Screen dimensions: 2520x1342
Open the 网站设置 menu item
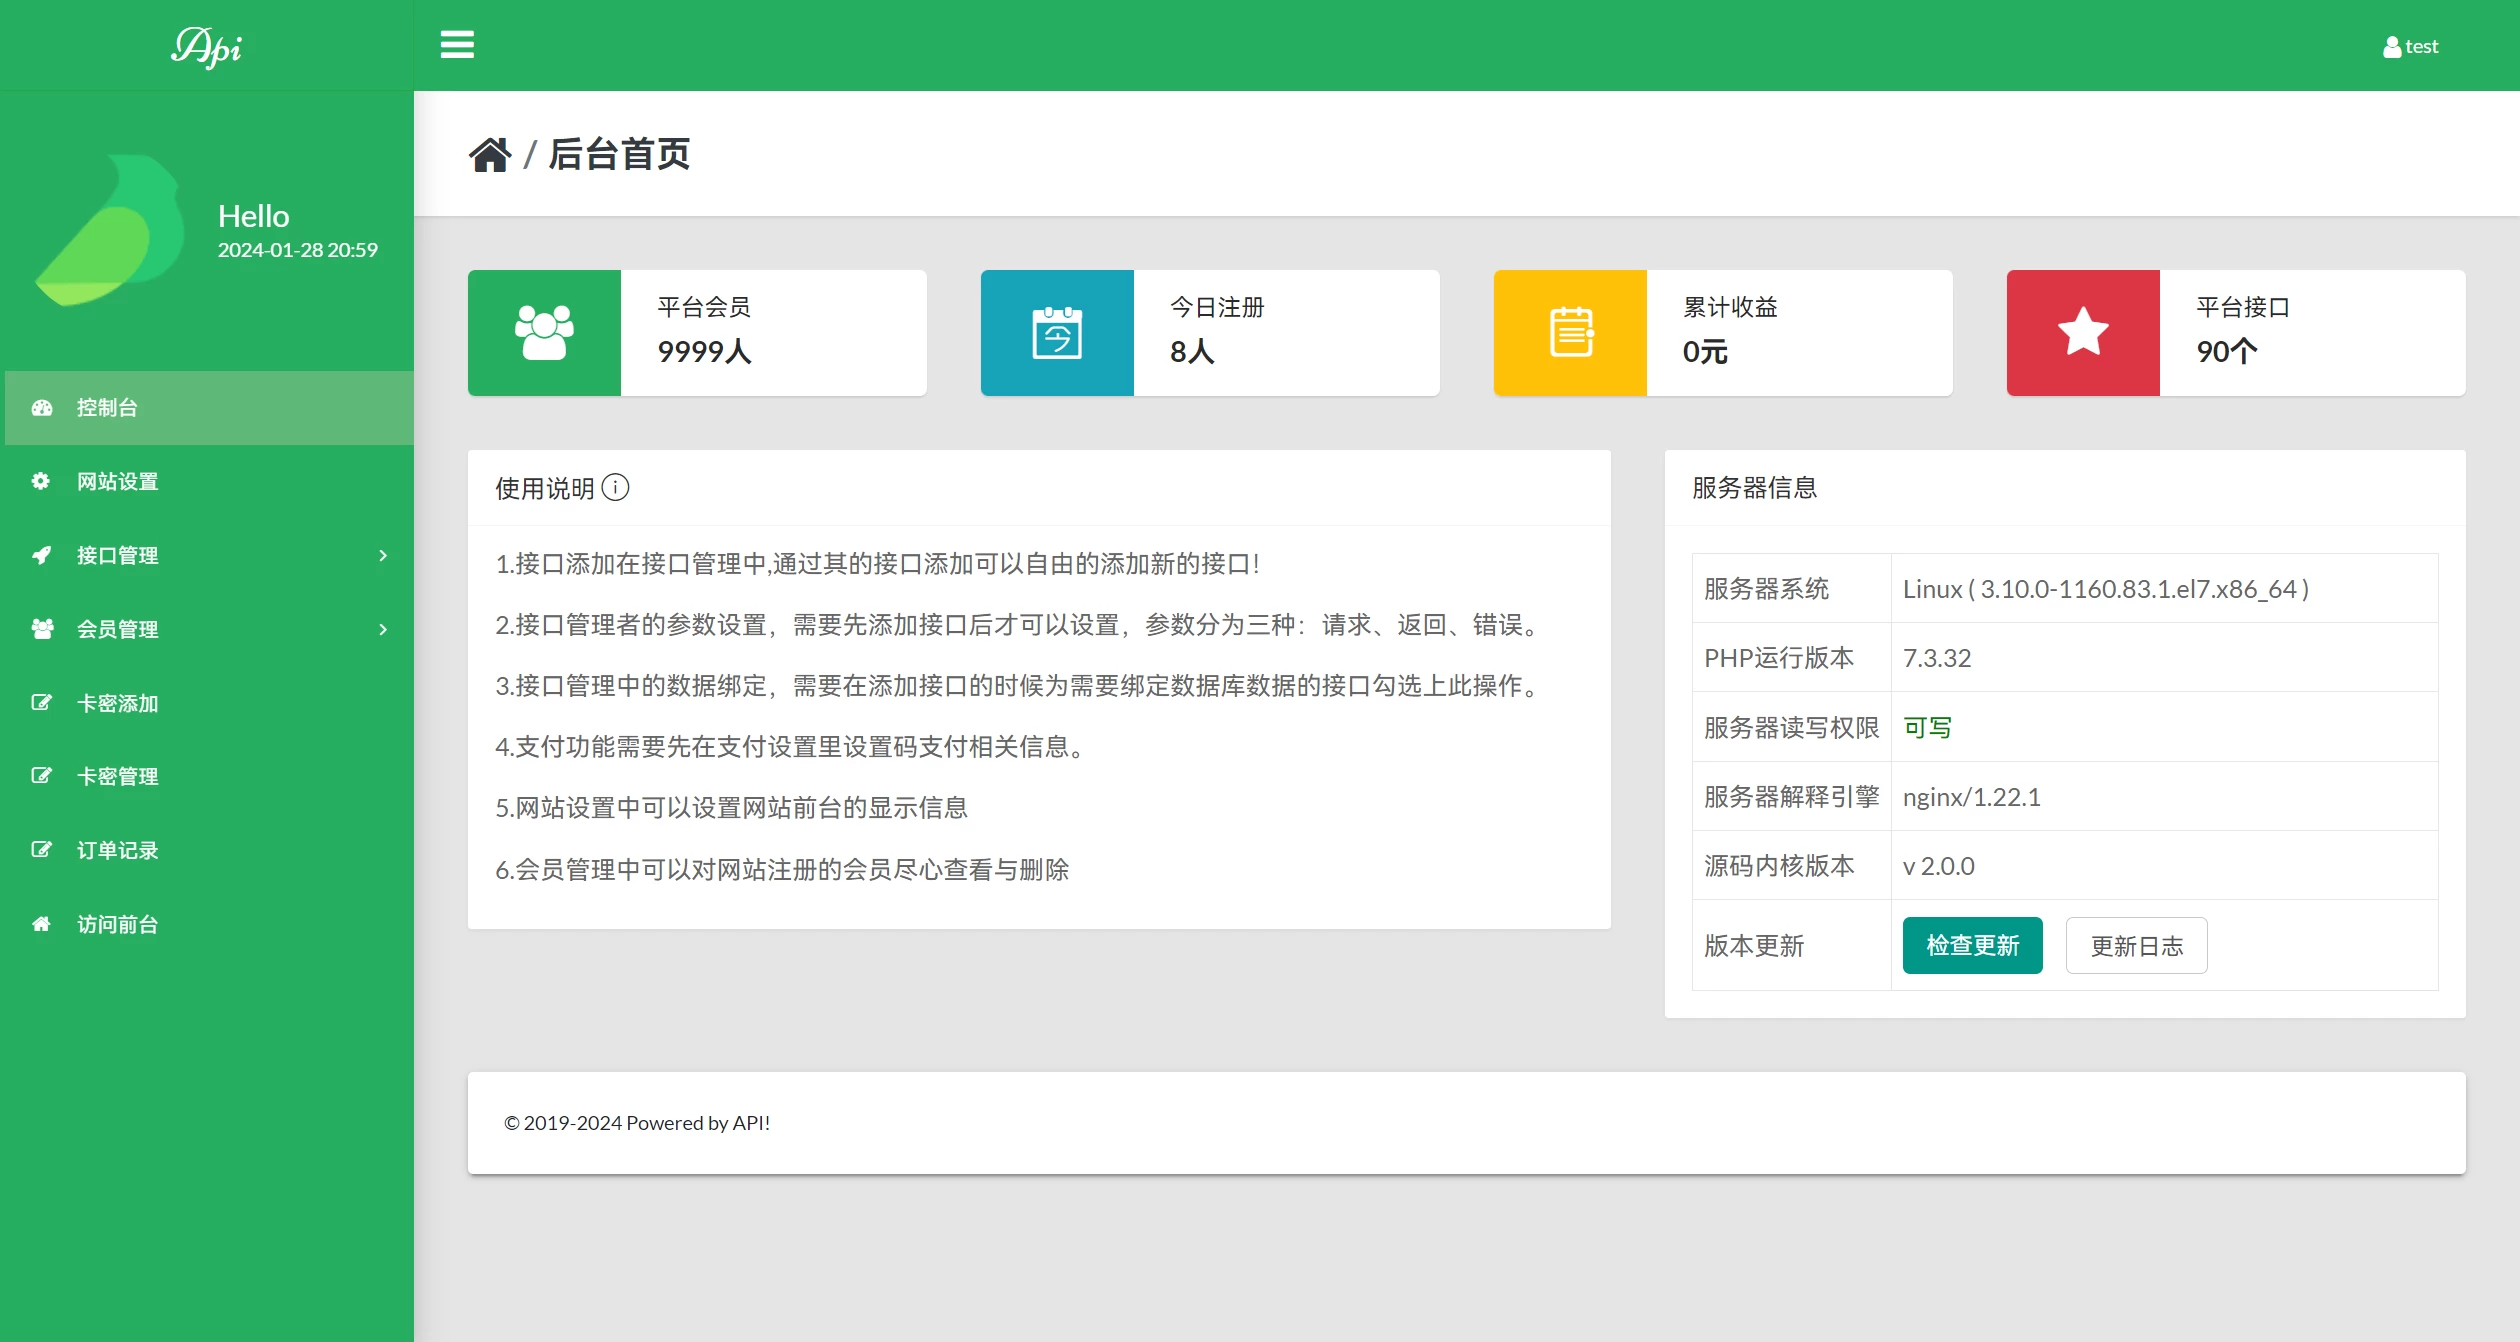(x=117, y=482)
